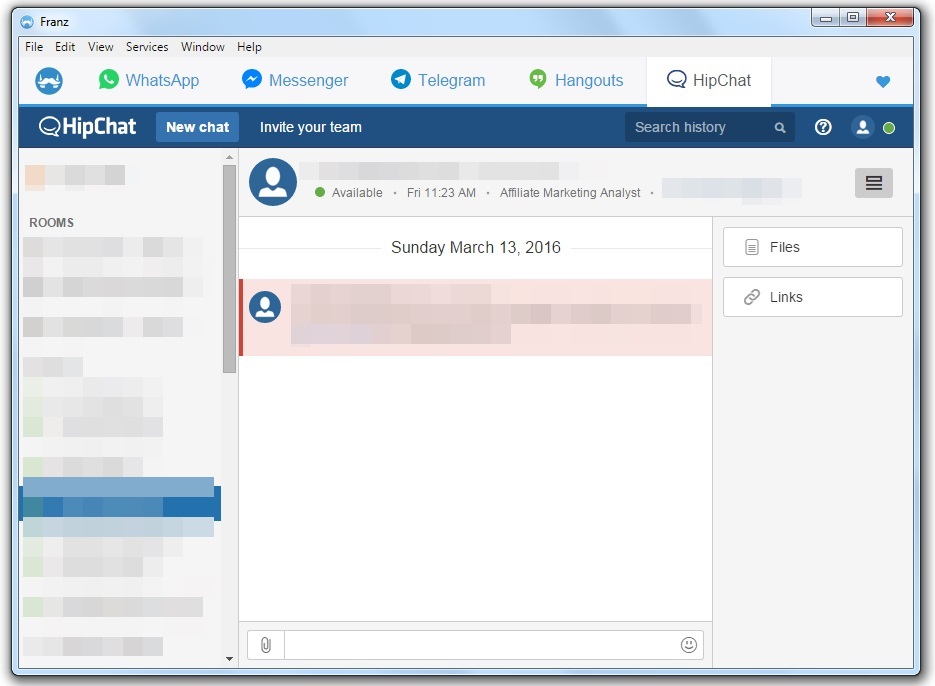This screenshot has height=686, width=935.
Task: Open the File menu
Action: coord(34,47)
